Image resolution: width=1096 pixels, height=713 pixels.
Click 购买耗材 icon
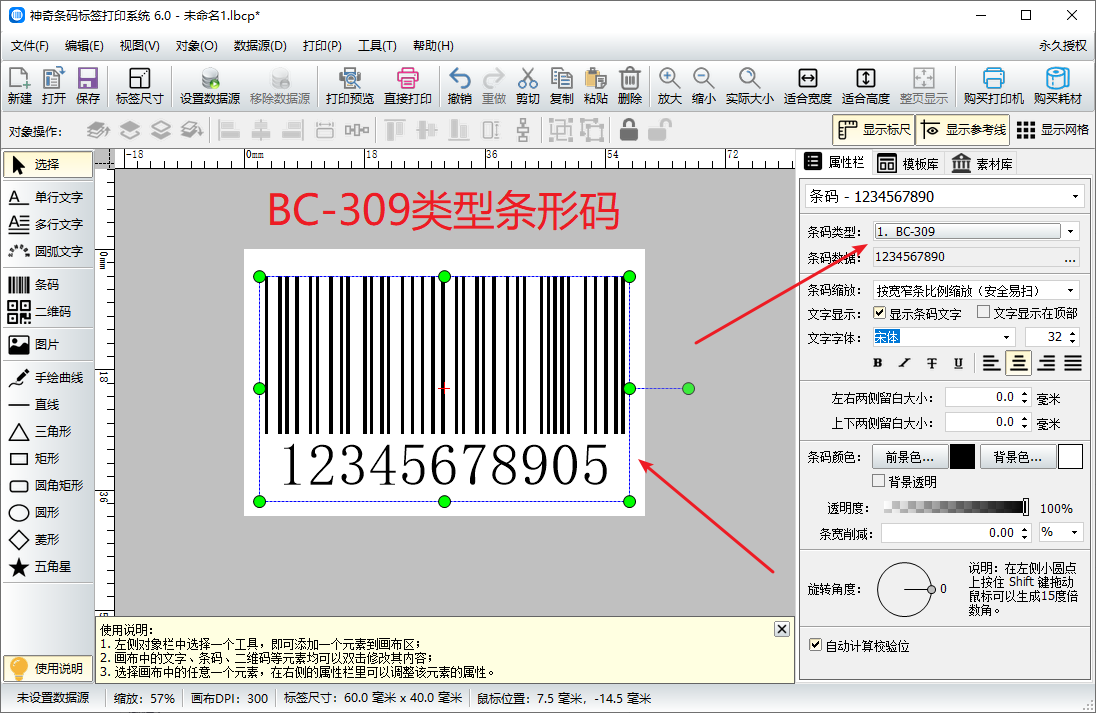pos(1058,86)
